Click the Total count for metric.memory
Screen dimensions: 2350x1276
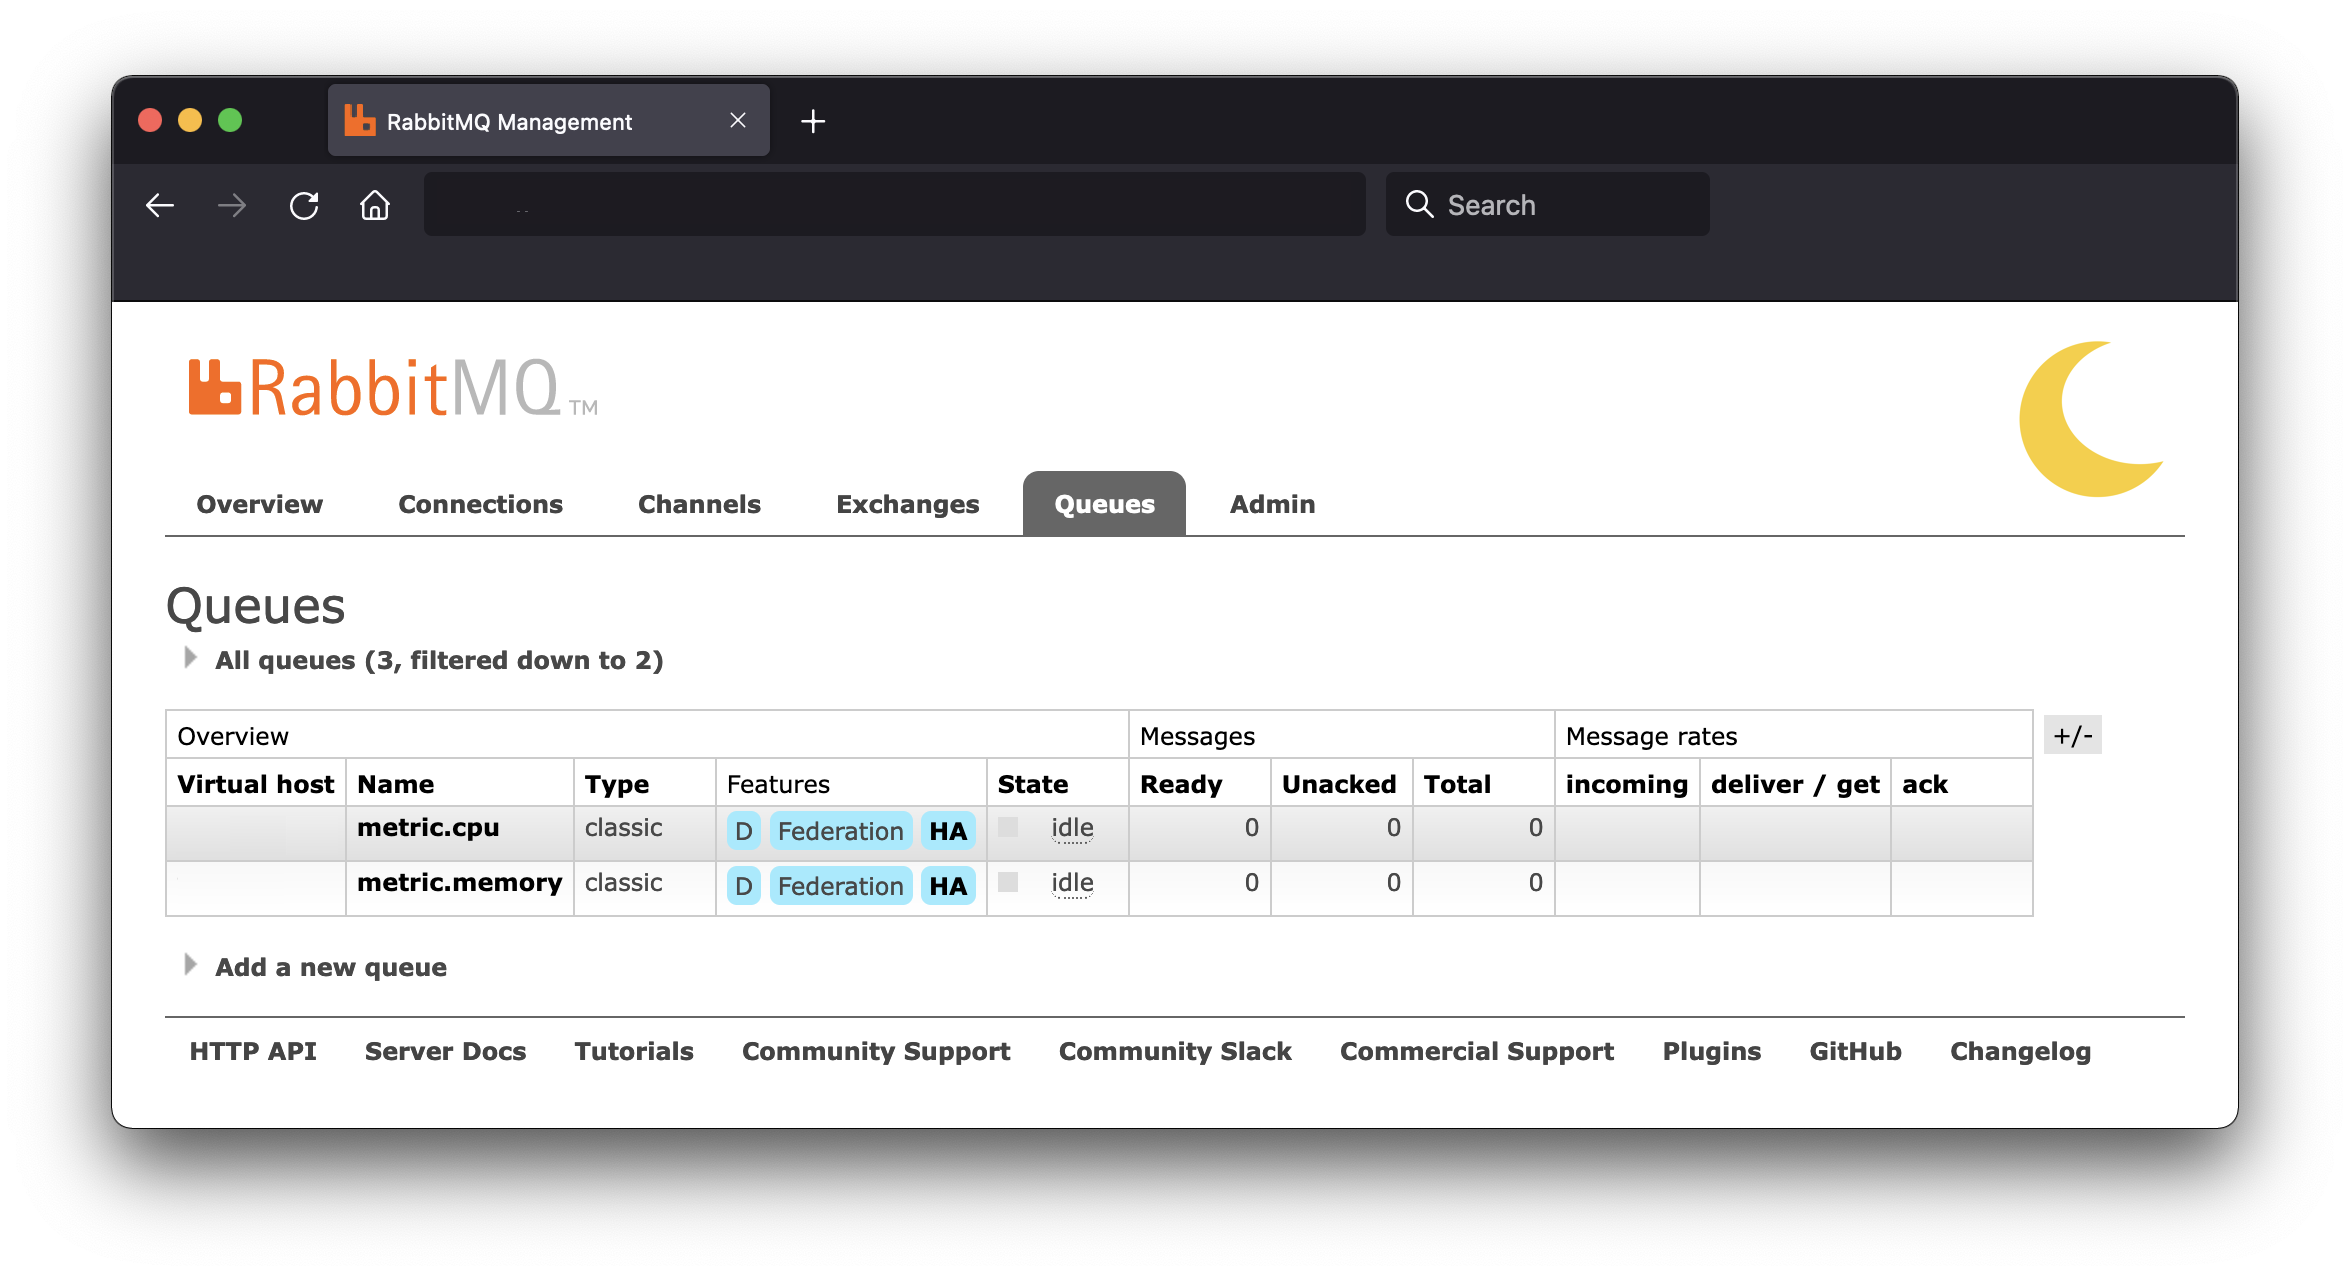1535,883
